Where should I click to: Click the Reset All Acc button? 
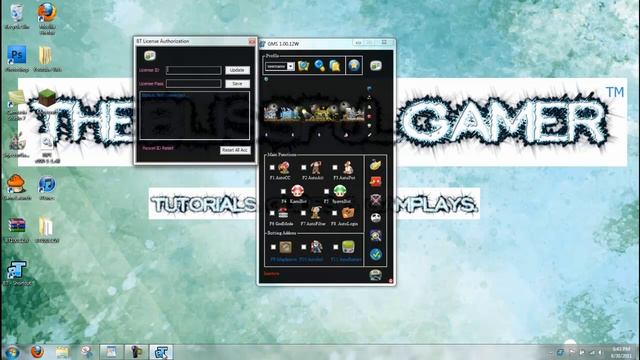tap(235, 150)
